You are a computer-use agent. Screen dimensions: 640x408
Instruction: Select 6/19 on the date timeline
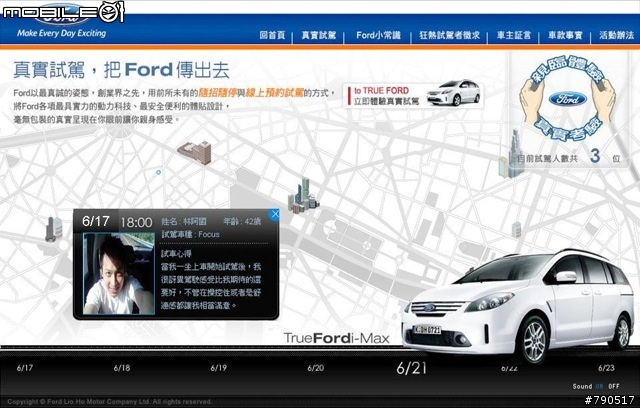[x=219, y=368]
